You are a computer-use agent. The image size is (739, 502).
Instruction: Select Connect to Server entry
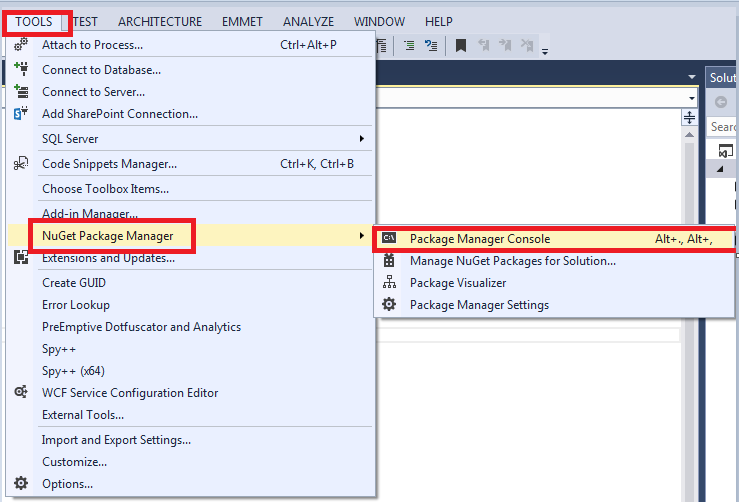[x=191, y=92]
